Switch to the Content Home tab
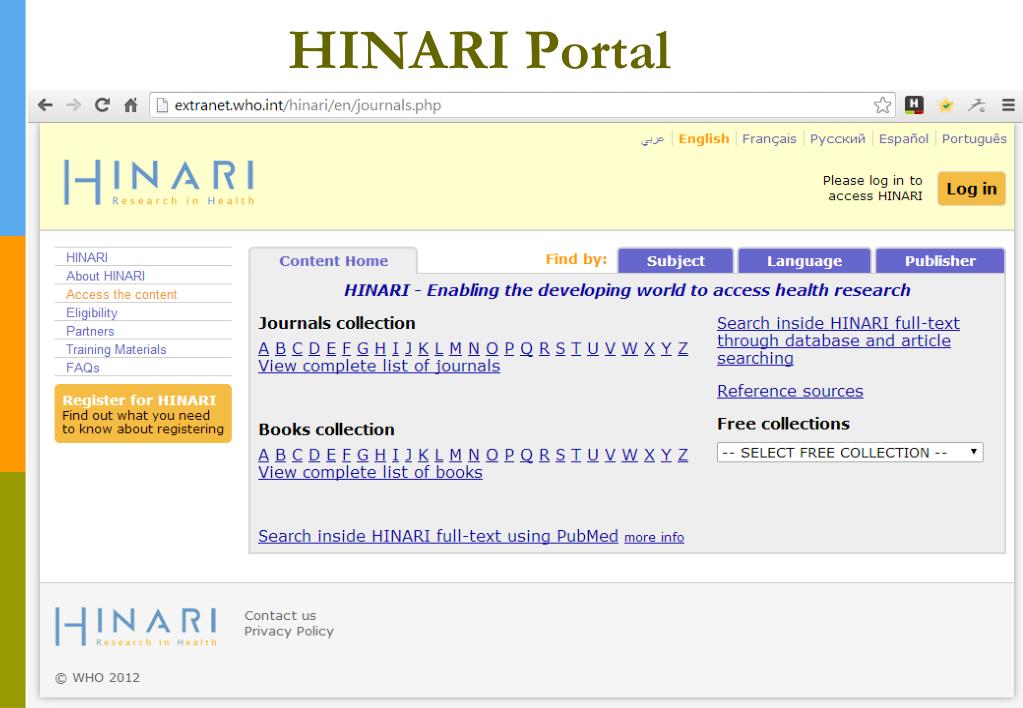 point(333,261)
